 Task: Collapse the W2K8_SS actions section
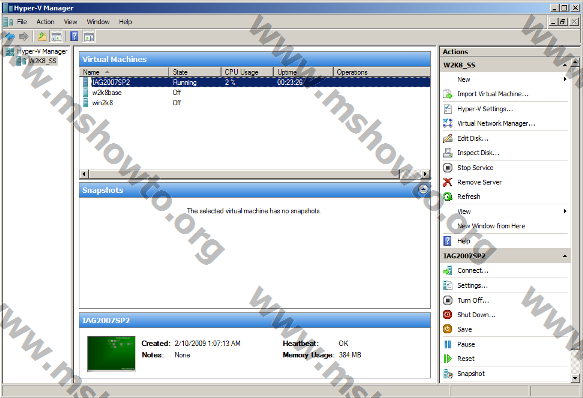coord(565,65)
